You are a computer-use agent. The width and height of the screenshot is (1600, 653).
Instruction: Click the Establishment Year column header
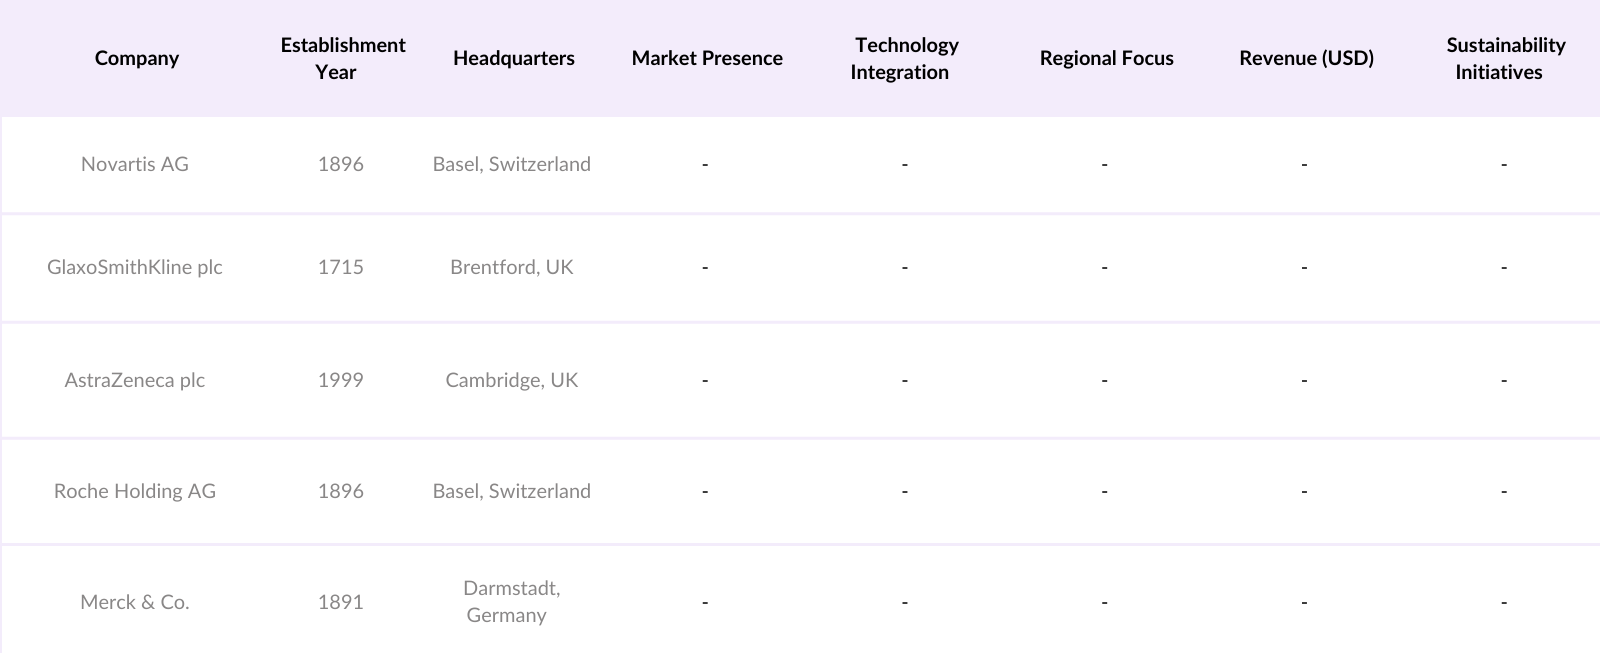tap(342, 58)
